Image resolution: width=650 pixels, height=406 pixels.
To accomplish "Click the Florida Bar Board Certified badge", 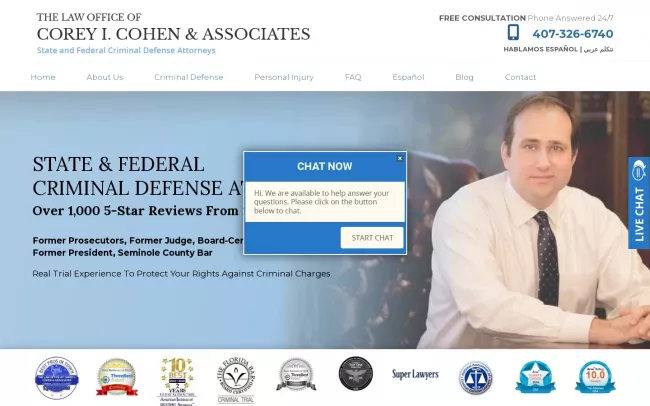I will (236, 379).
